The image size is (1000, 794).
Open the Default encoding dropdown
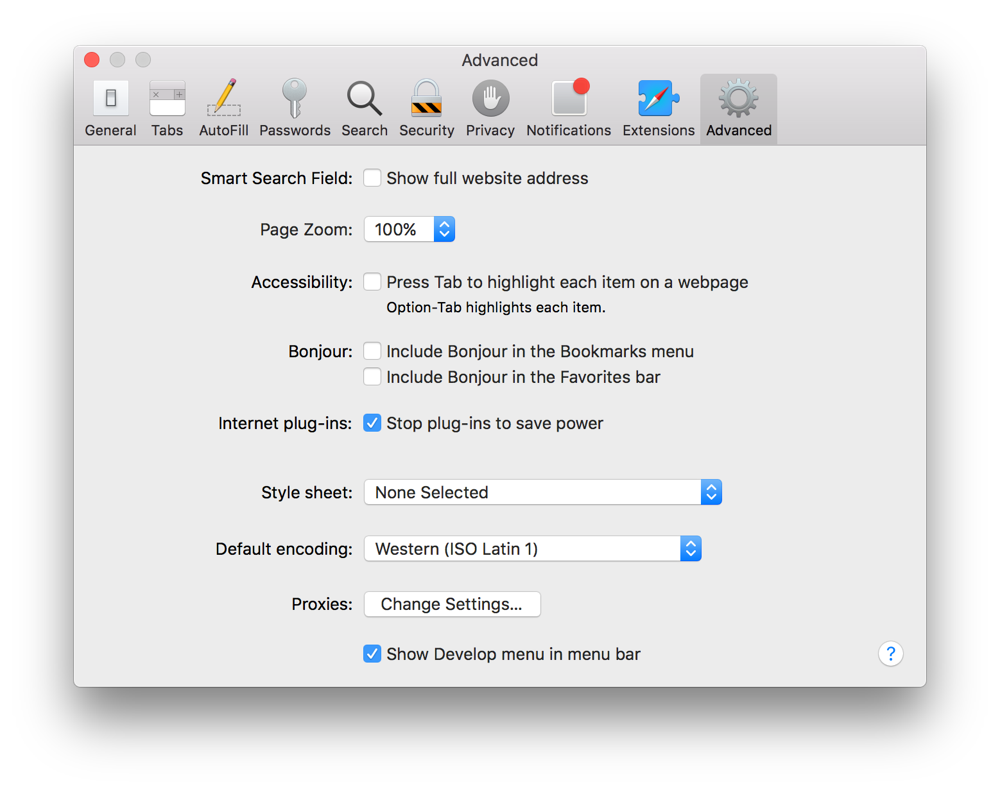pyautogui.click(x=532, y=549)
